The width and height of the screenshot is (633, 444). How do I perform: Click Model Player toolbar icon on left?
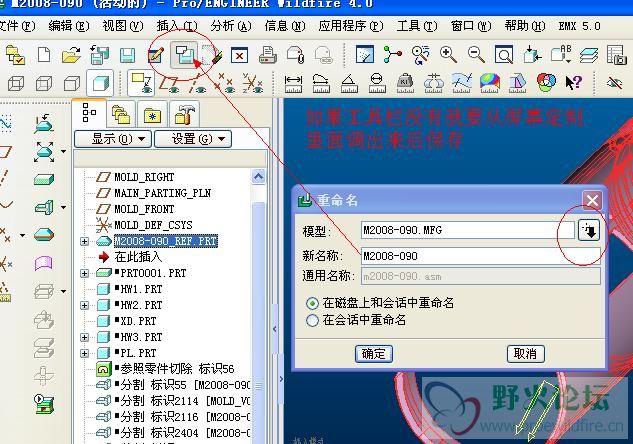click(44, 404)
